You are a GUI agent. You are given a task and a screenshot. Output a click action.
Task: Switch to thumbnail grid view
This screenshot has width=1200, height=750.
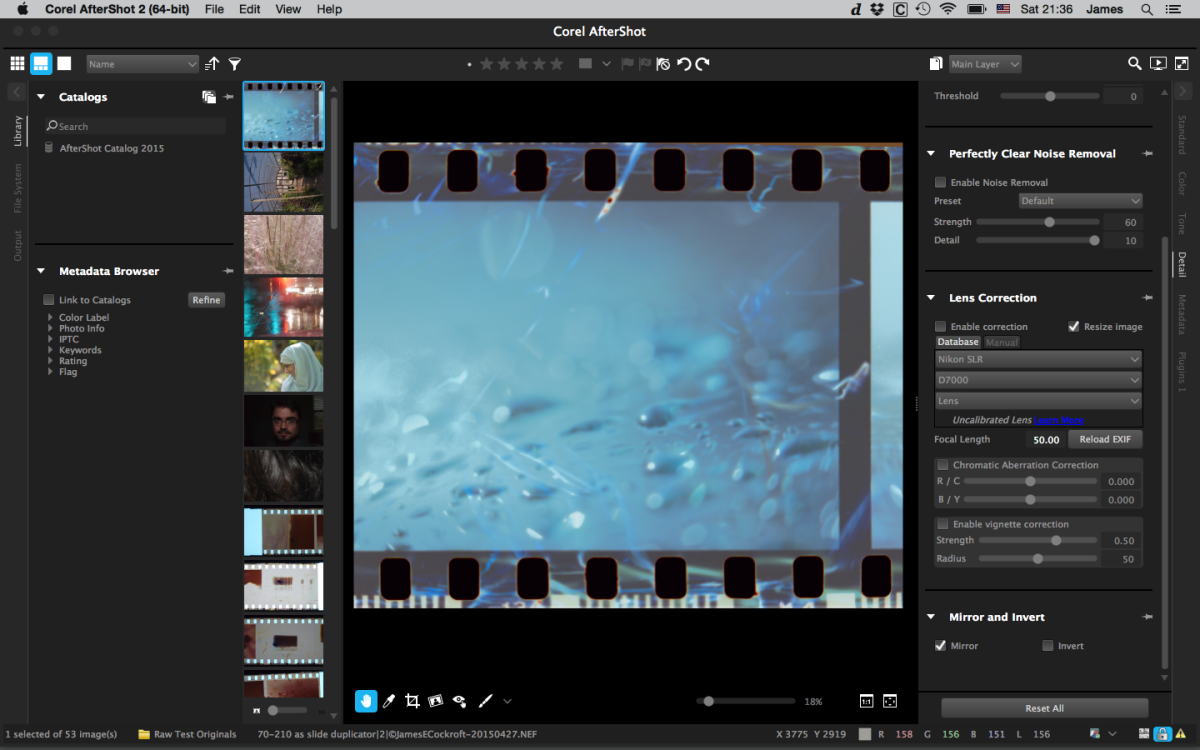17,63
